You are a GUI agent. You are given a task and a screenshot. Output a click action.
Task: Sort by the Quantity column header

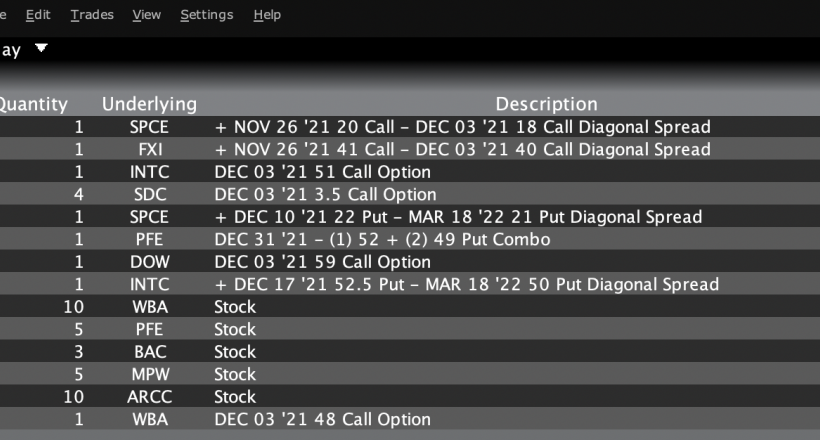pos(33,104)
